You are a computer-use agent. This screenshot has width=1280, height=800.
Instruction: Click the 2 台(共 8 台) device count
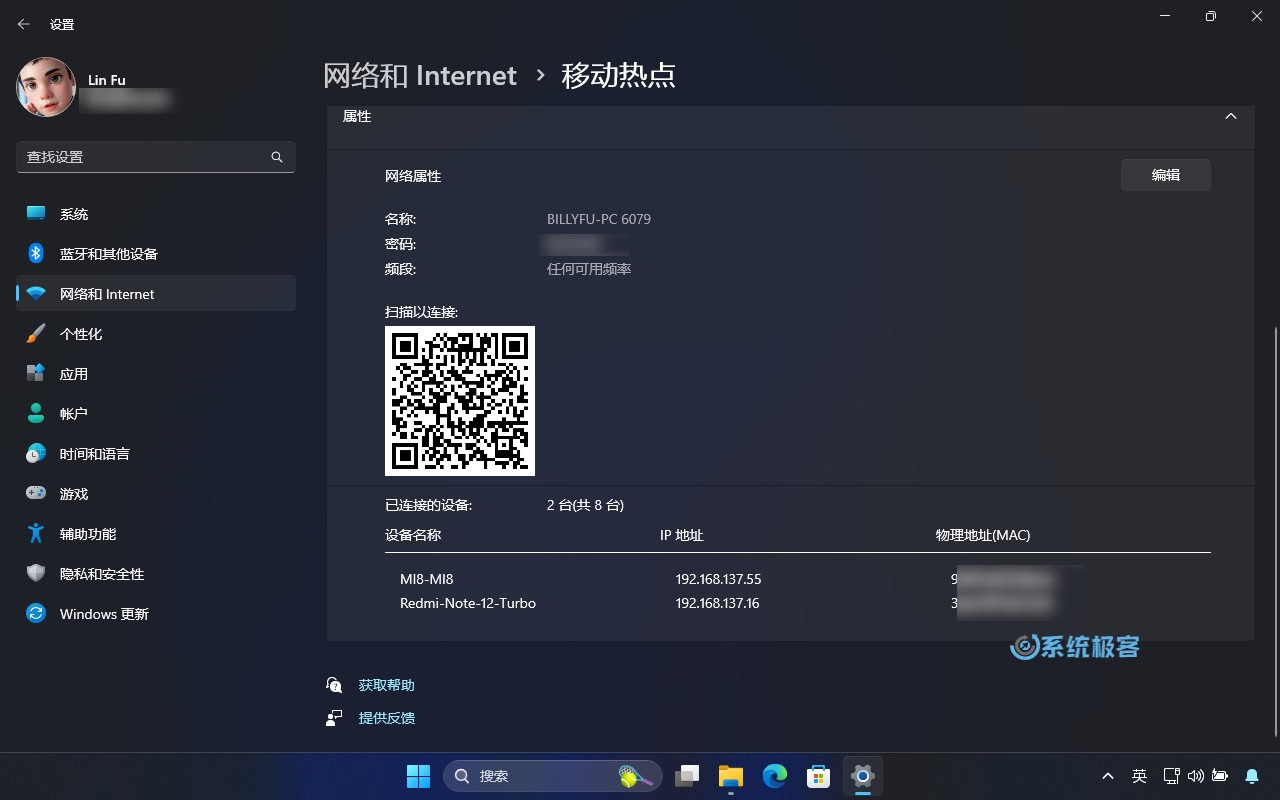click(585, 505)
